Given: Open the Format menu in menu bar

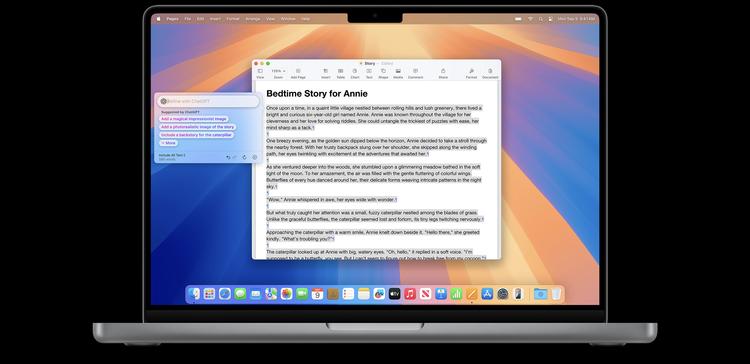Looking at the screenshot, I should [x=233, y=19].
